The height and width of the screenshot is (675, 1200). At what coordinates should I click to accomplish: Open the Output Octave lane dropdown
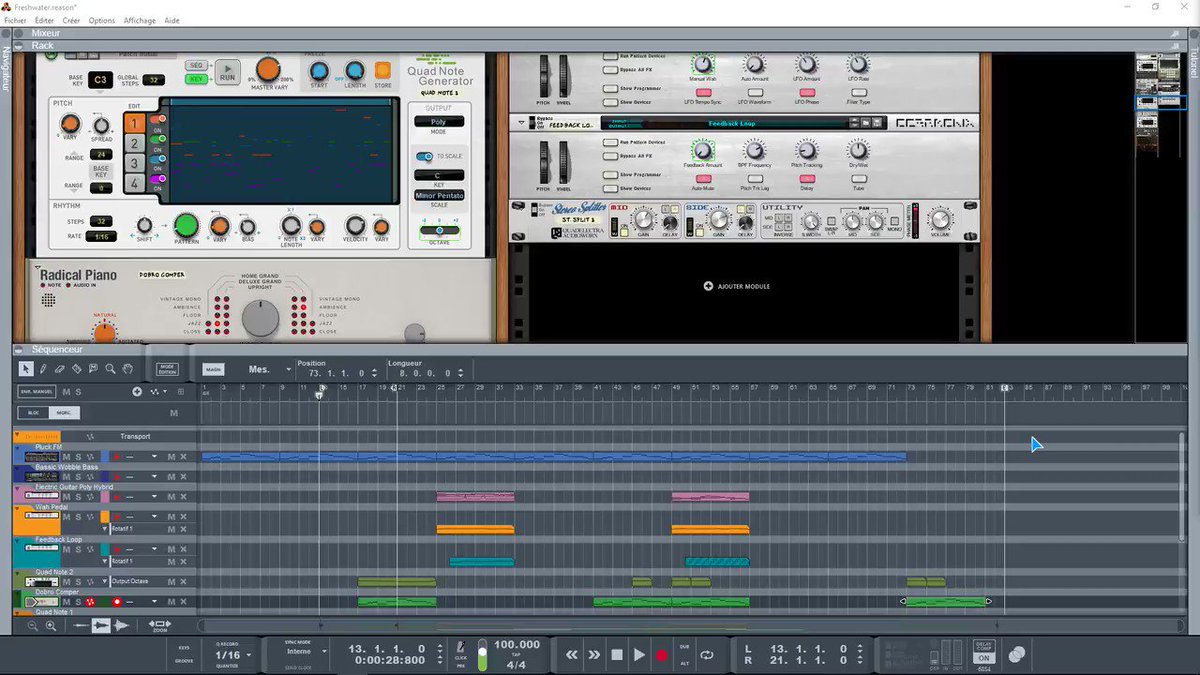(x=104, y=581)
